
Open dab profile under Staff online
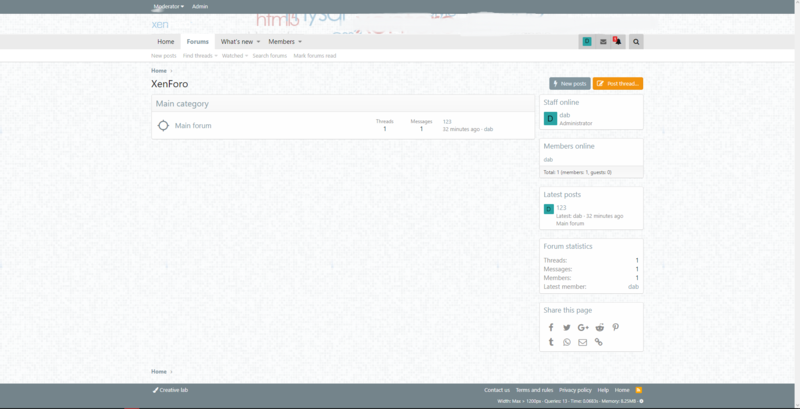click(x=565, y=115)
